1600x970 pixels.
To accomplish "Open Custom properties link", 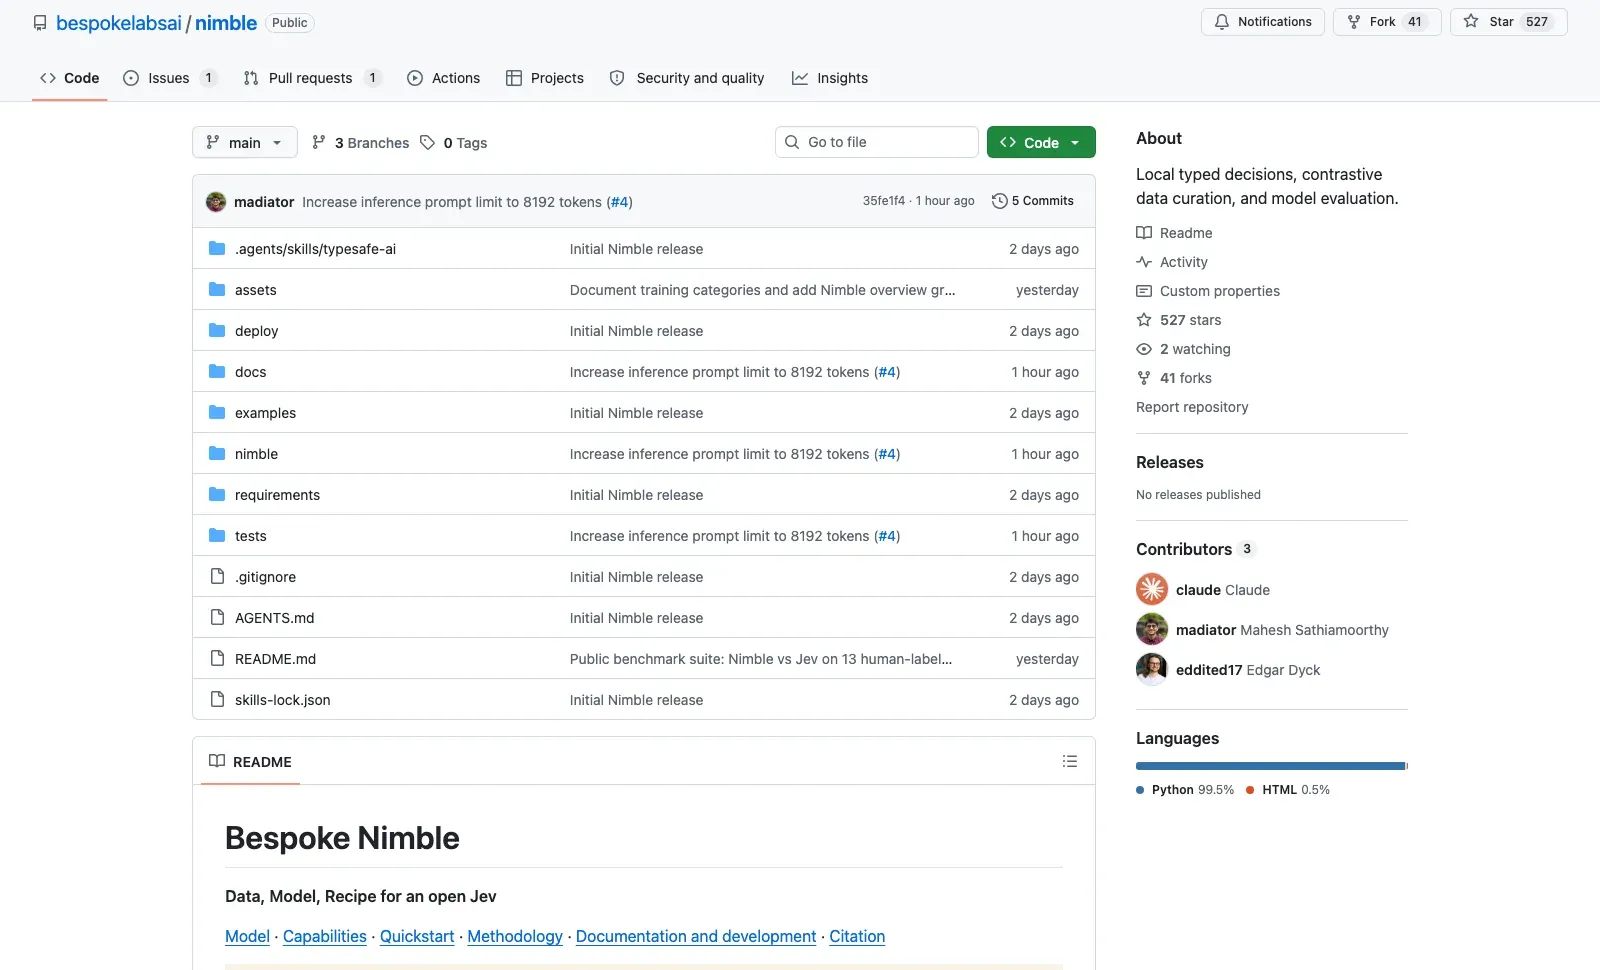I will click(x=1208, y=291).
